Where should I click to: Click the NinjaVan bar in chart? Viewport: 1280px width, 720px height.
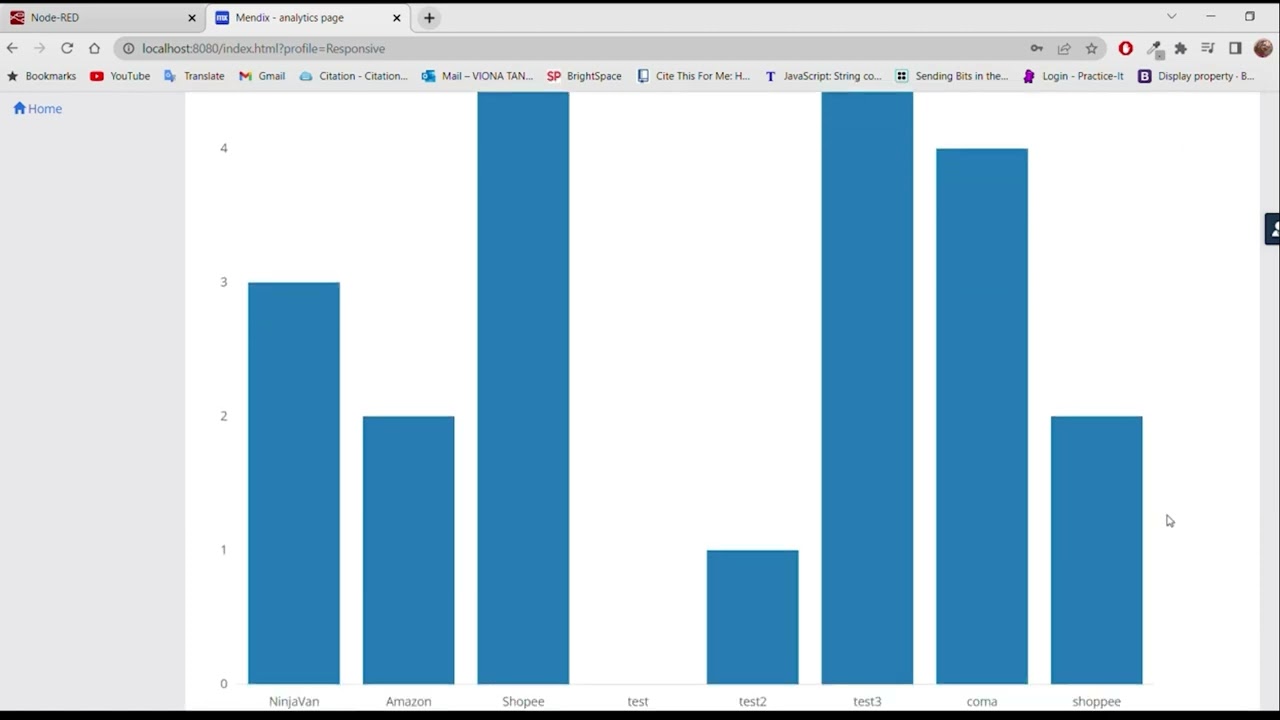294,483
